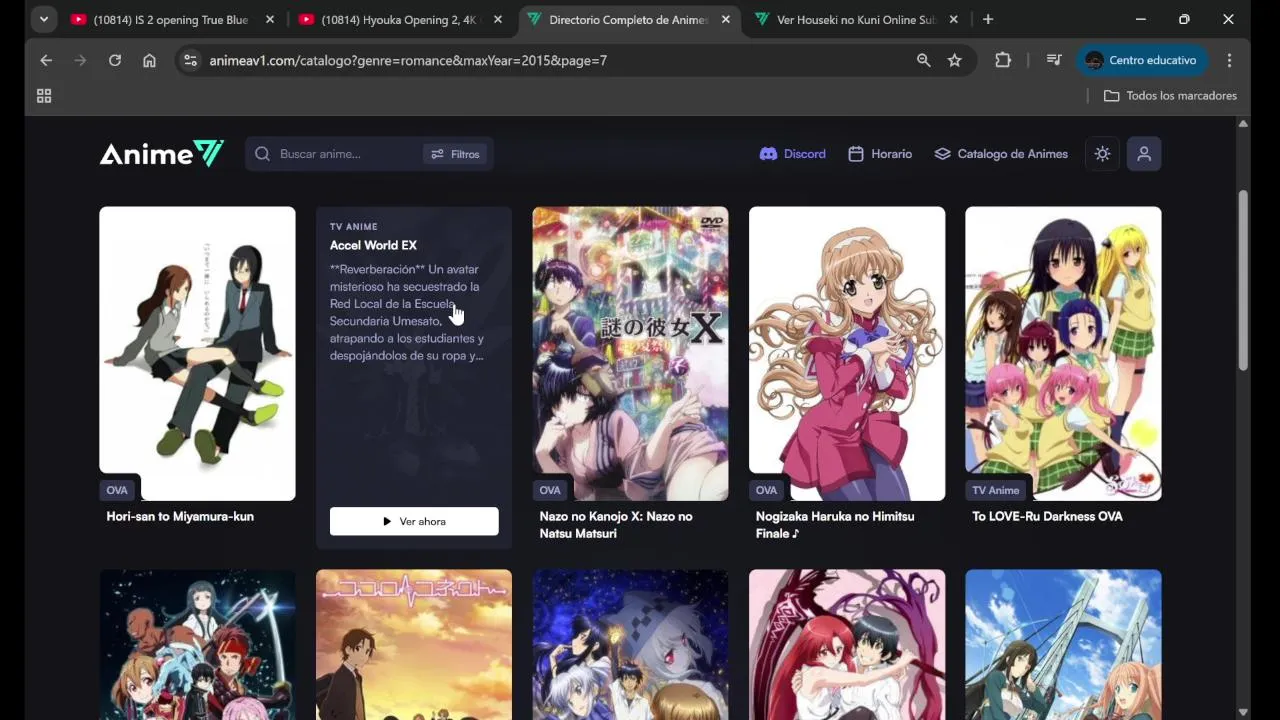Open the Discord link
The height and width of the screenshot is (720, 1280).
point(793,154)
